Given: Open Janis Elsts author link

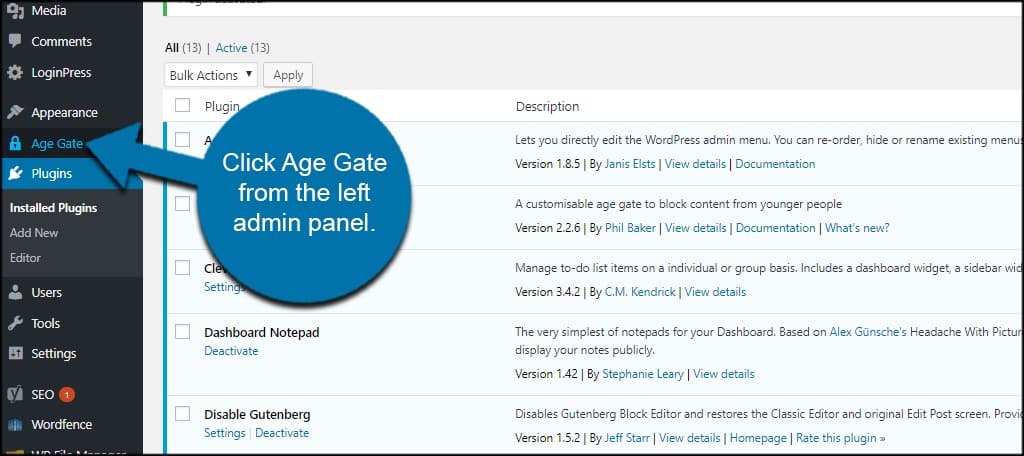Looking at the screenshot, I should (631, 164).
